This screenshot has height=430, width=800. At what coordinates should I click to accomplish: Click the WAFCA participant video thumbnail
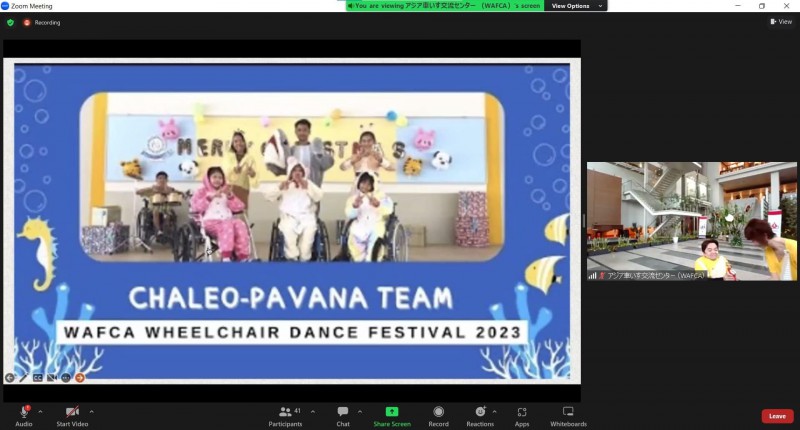[691, 221]
